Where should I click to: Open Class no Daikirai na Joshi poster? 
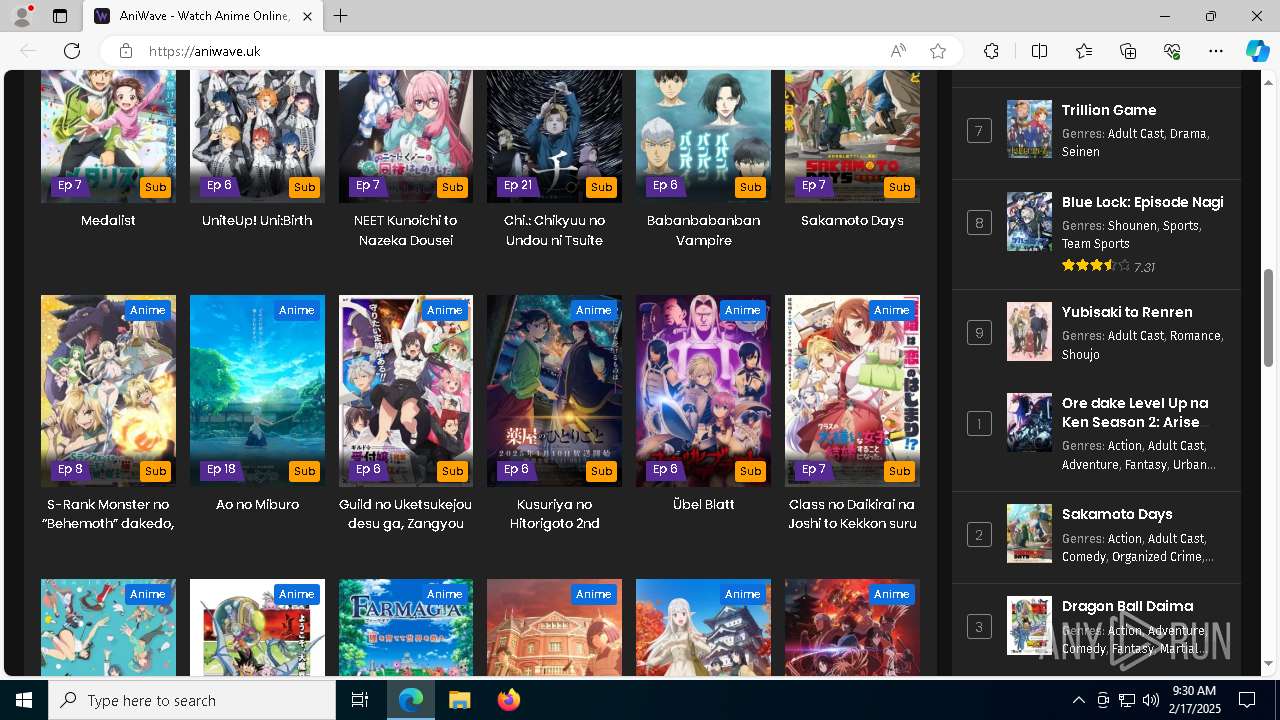point(852,391)
